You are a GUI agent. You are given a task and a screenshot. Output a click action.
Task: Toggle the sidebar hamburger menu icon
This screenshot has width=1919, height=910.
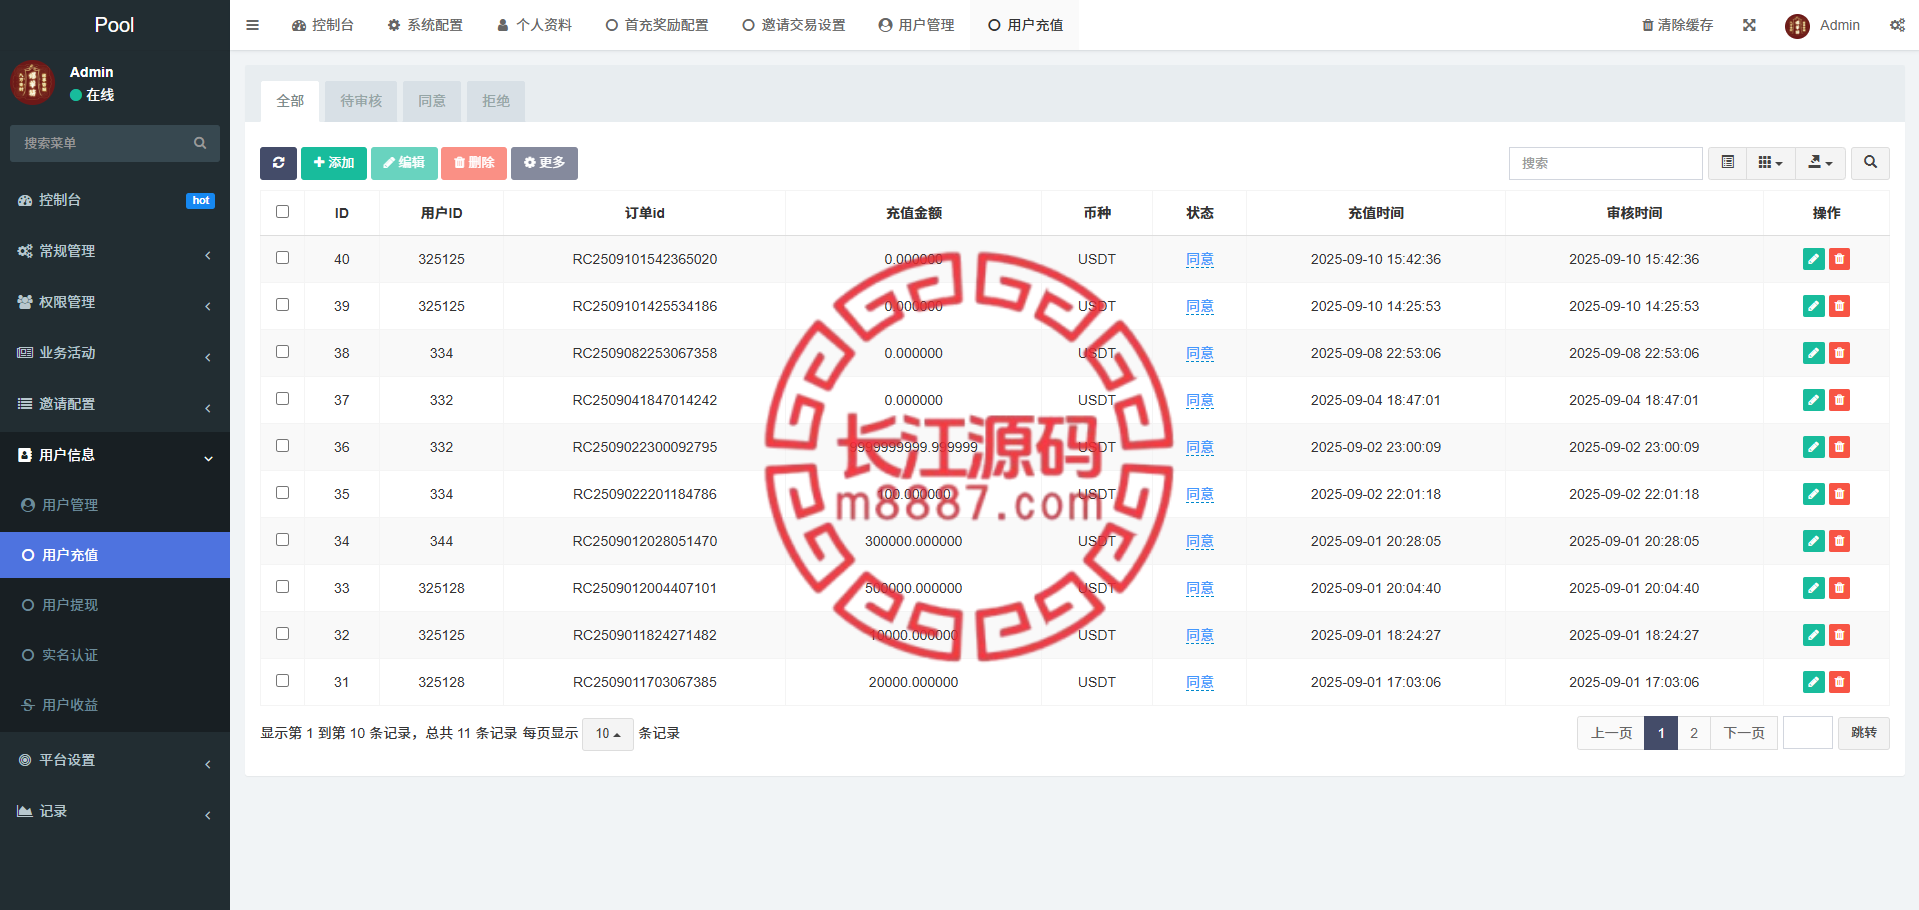252,25
